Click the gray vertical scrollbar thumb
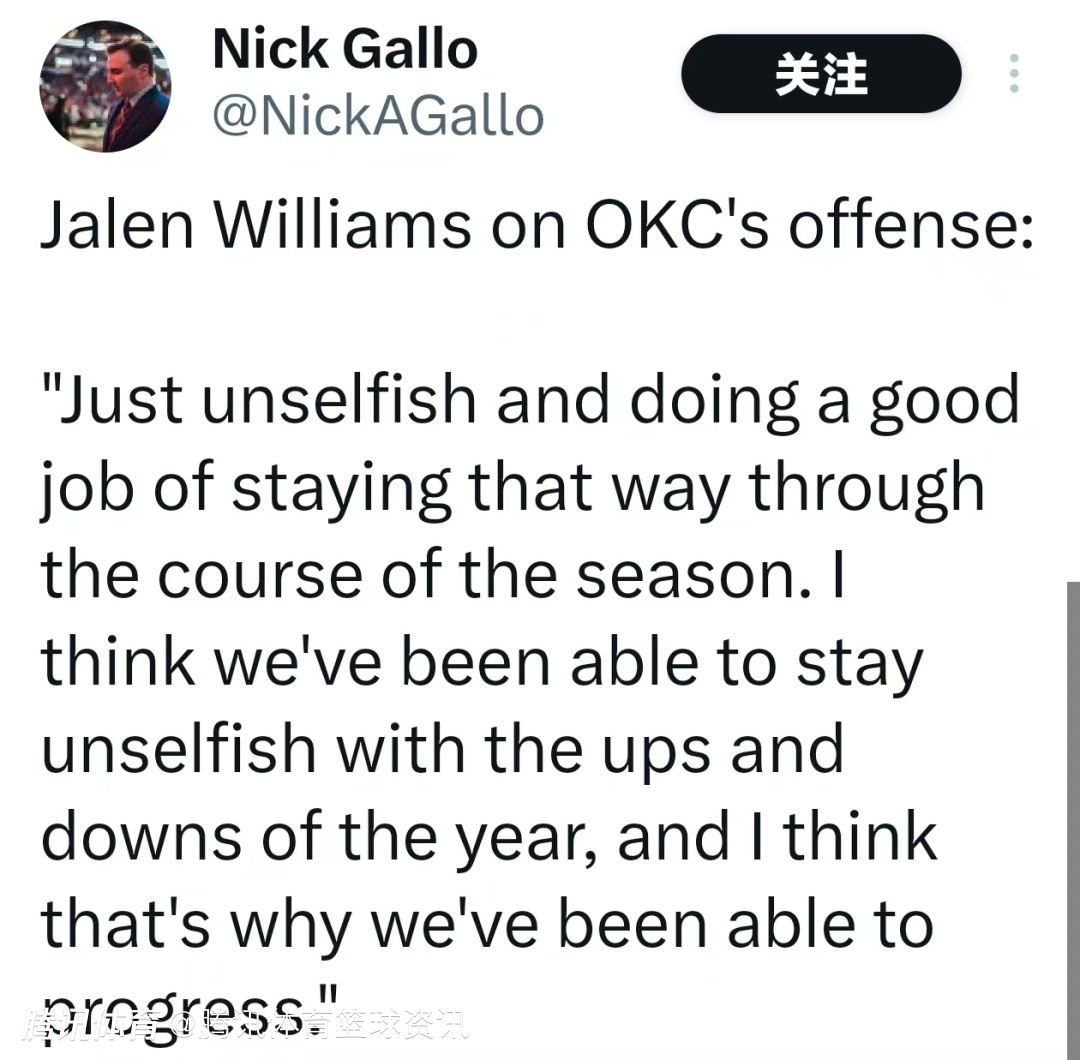1080x1060 pixels. click(1072, 820)
